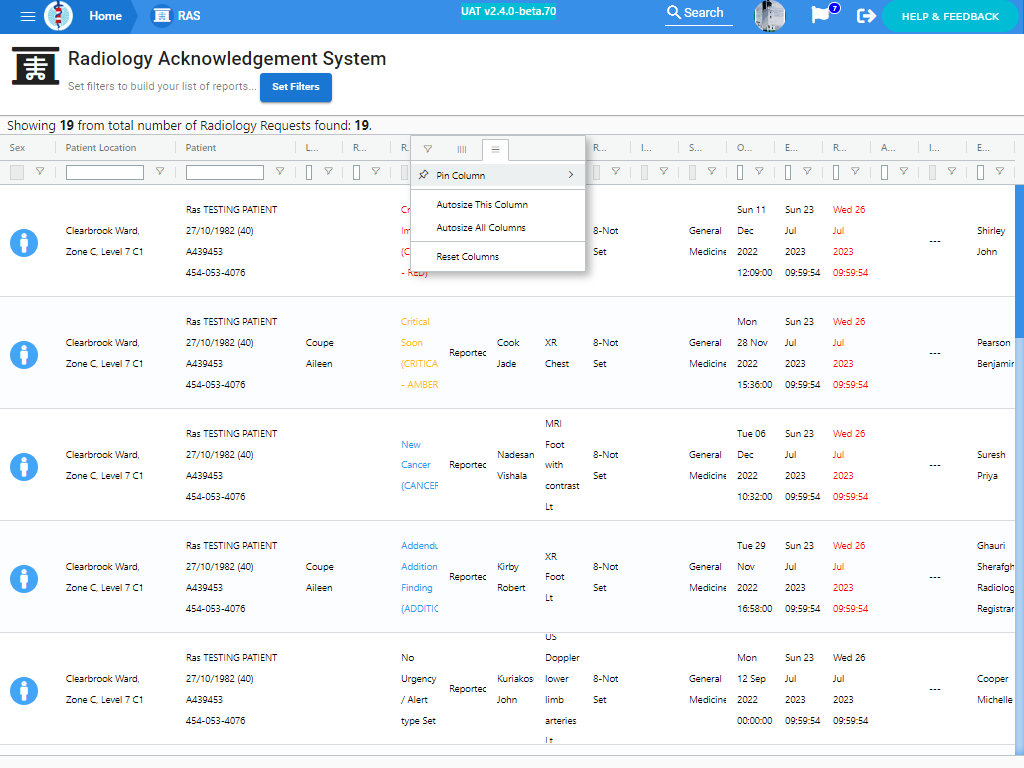
Task: Open filter funnel for the O... date column
Action: tap(760, 172)
